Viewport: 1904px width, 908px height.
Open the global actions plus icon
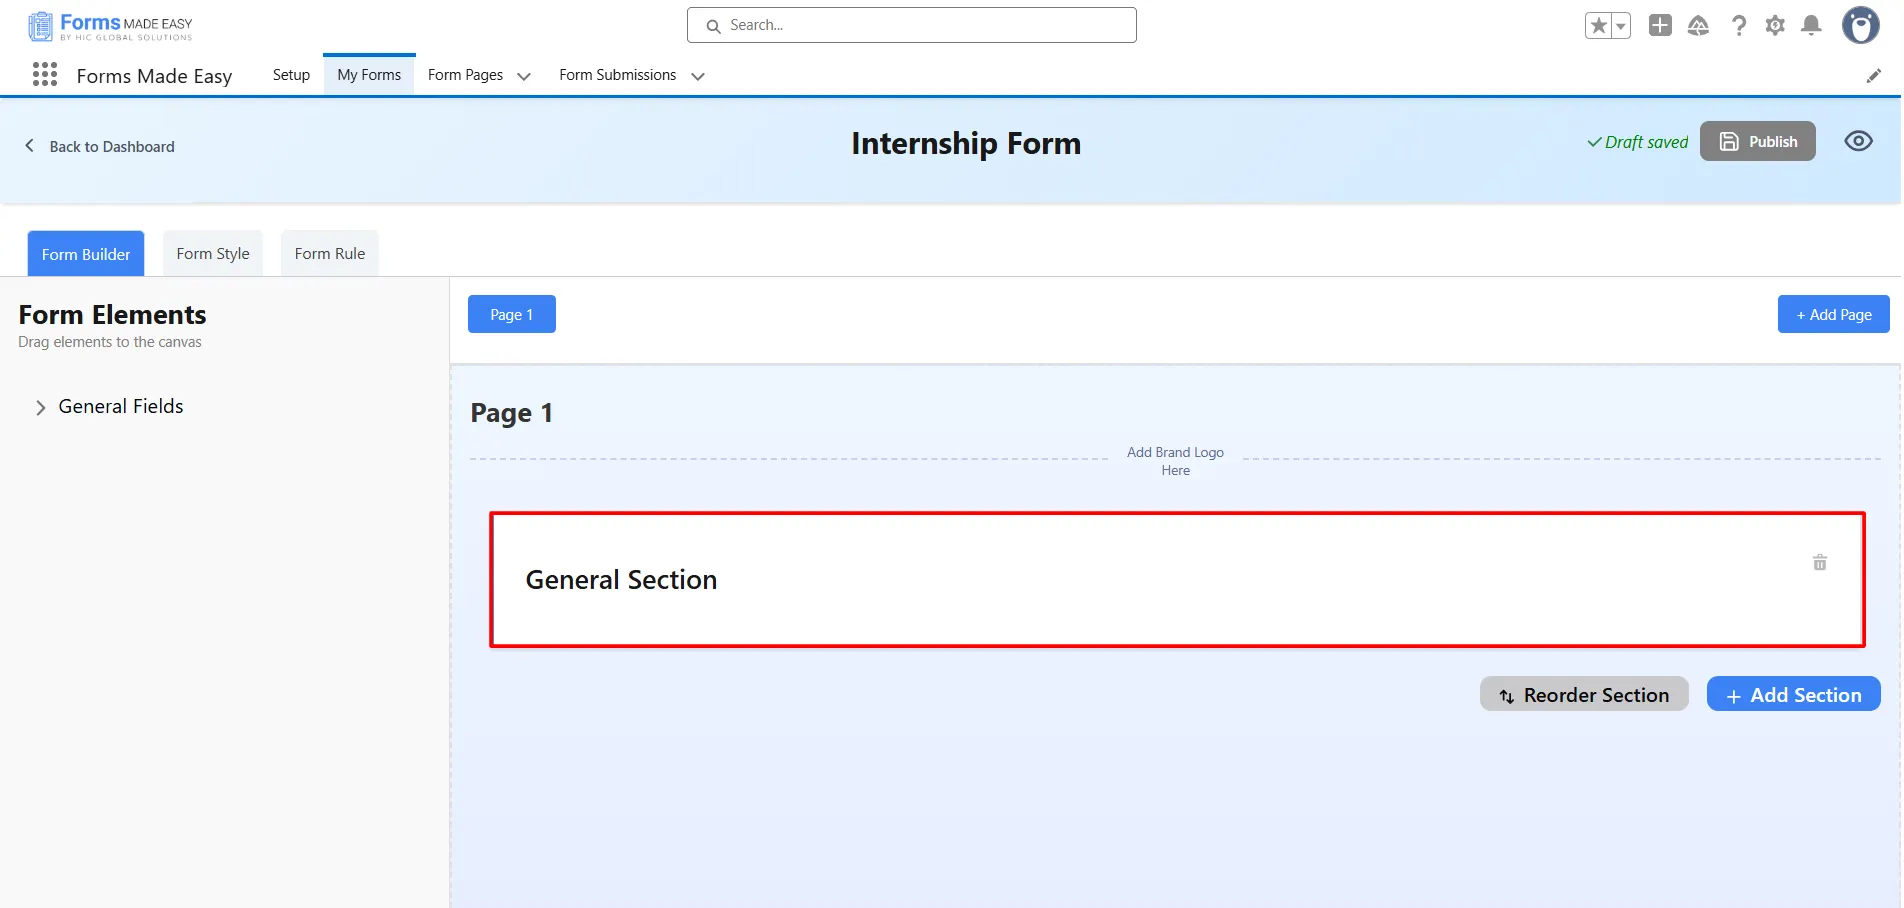(x=1660, y=26)
